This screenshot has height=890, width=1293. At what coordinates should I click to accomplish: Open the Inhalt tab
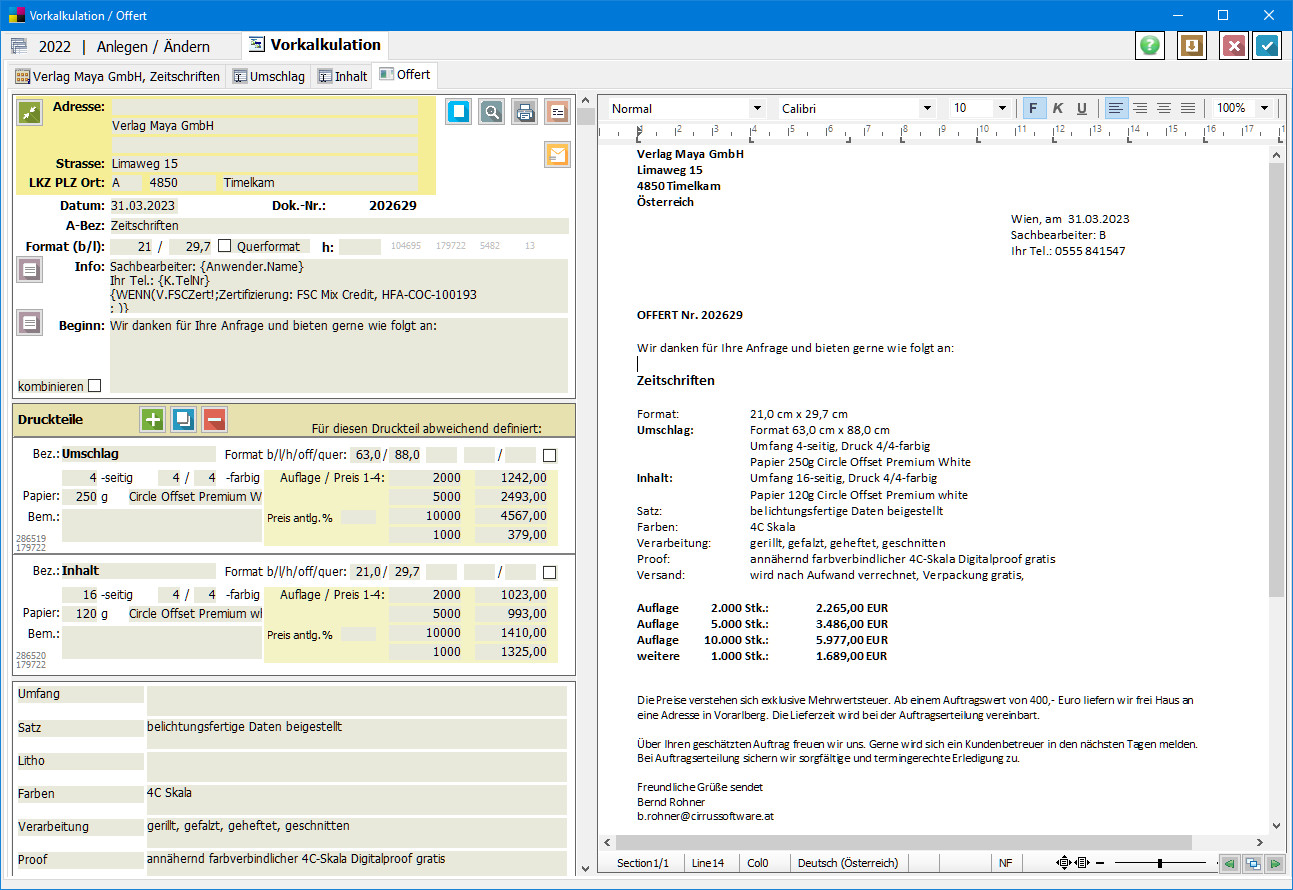(341, 76)
